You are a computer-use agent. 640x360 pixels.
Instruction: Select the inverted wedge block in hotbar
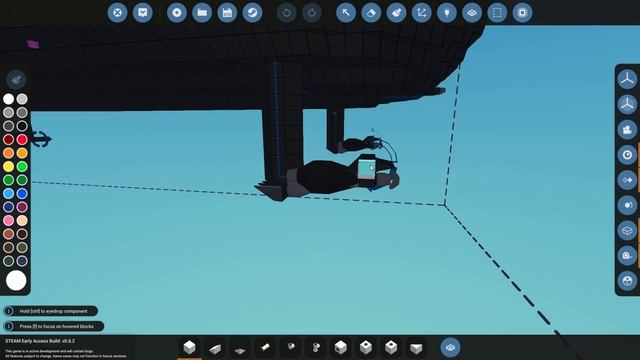coord(416,348)
